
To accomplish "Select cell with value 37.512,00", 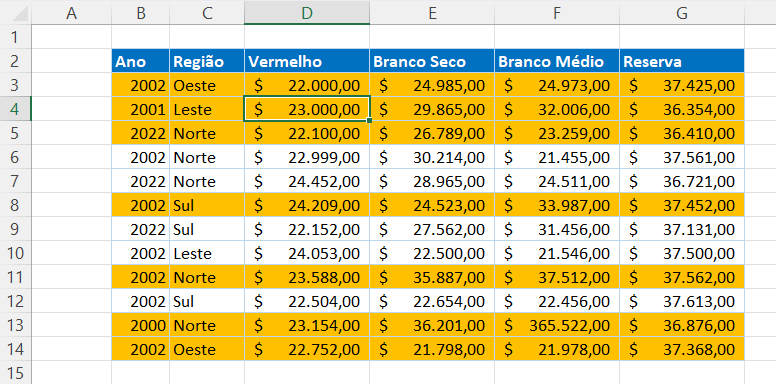I will (557, 277).
